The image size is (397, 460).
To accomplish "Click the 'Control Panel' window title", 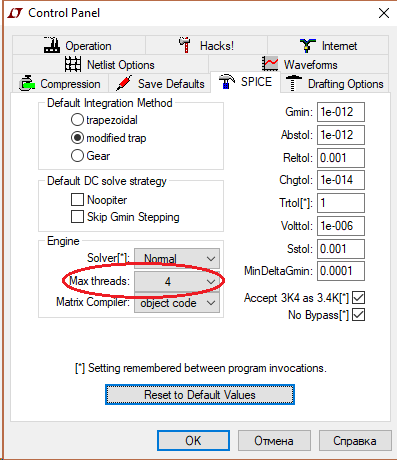I will 64,13.
